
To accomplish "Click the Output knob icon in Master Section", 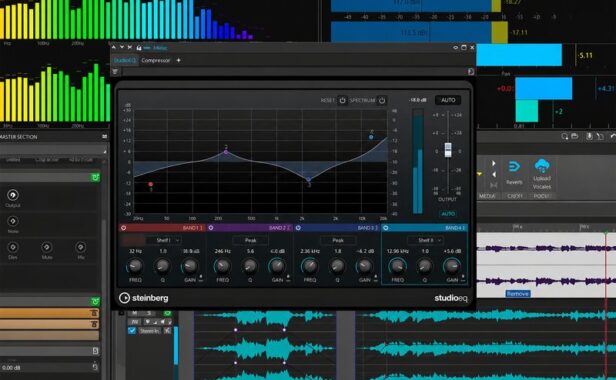I will (x=13, y=195).
